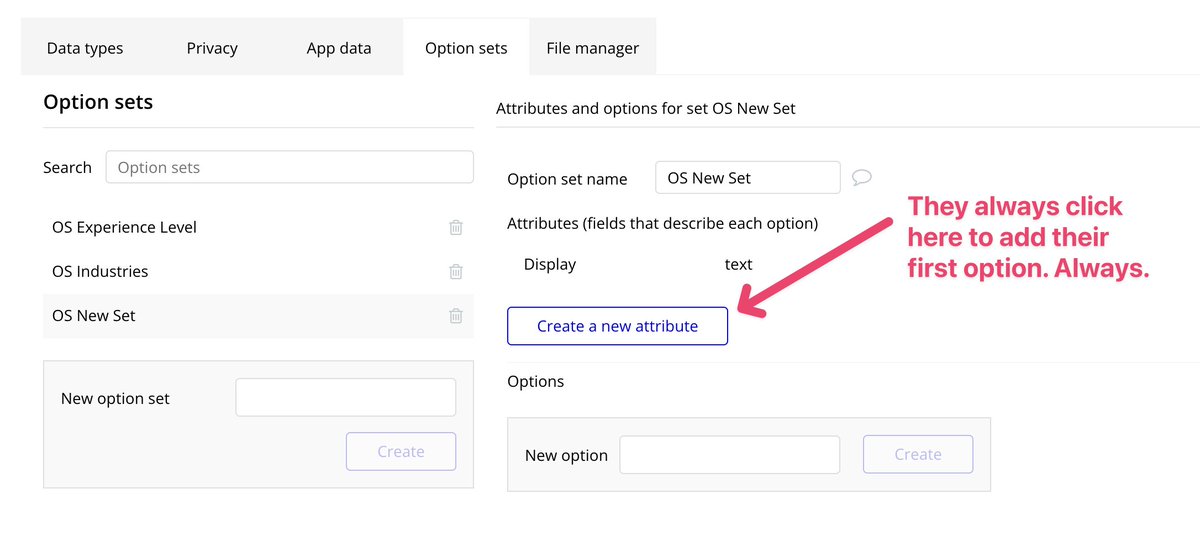Click the Options section heading
Image resolution: width=1200 pixels, height=557 pixels.
pyautogui.click(x=535, y=381)
